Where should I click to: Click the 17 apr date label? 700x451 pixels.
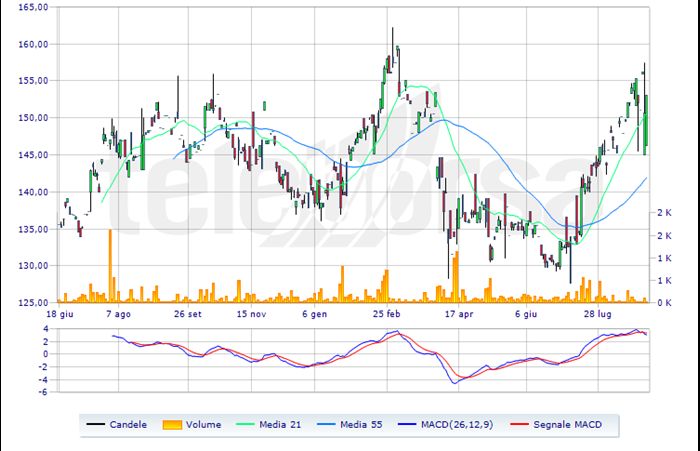[x=459, y=314]
